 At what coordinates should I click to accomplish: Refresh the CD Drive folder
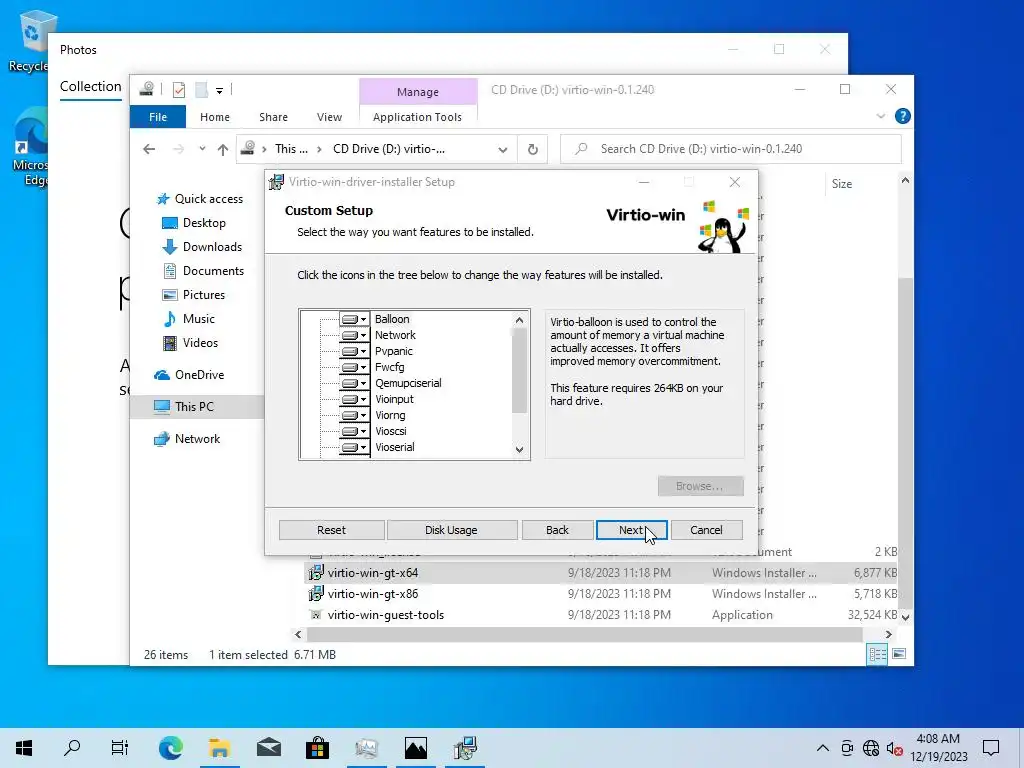click(x=533, y=150)
